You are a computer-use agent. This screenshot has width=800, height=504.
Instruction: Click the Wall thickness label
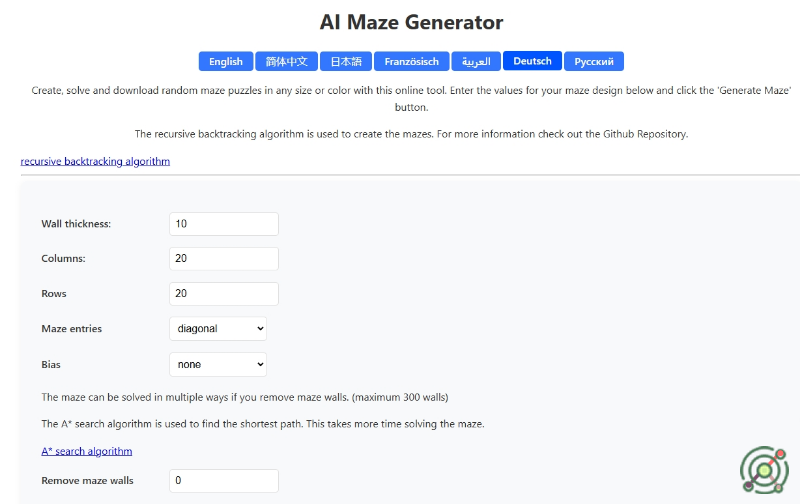(x=76, y=224)
